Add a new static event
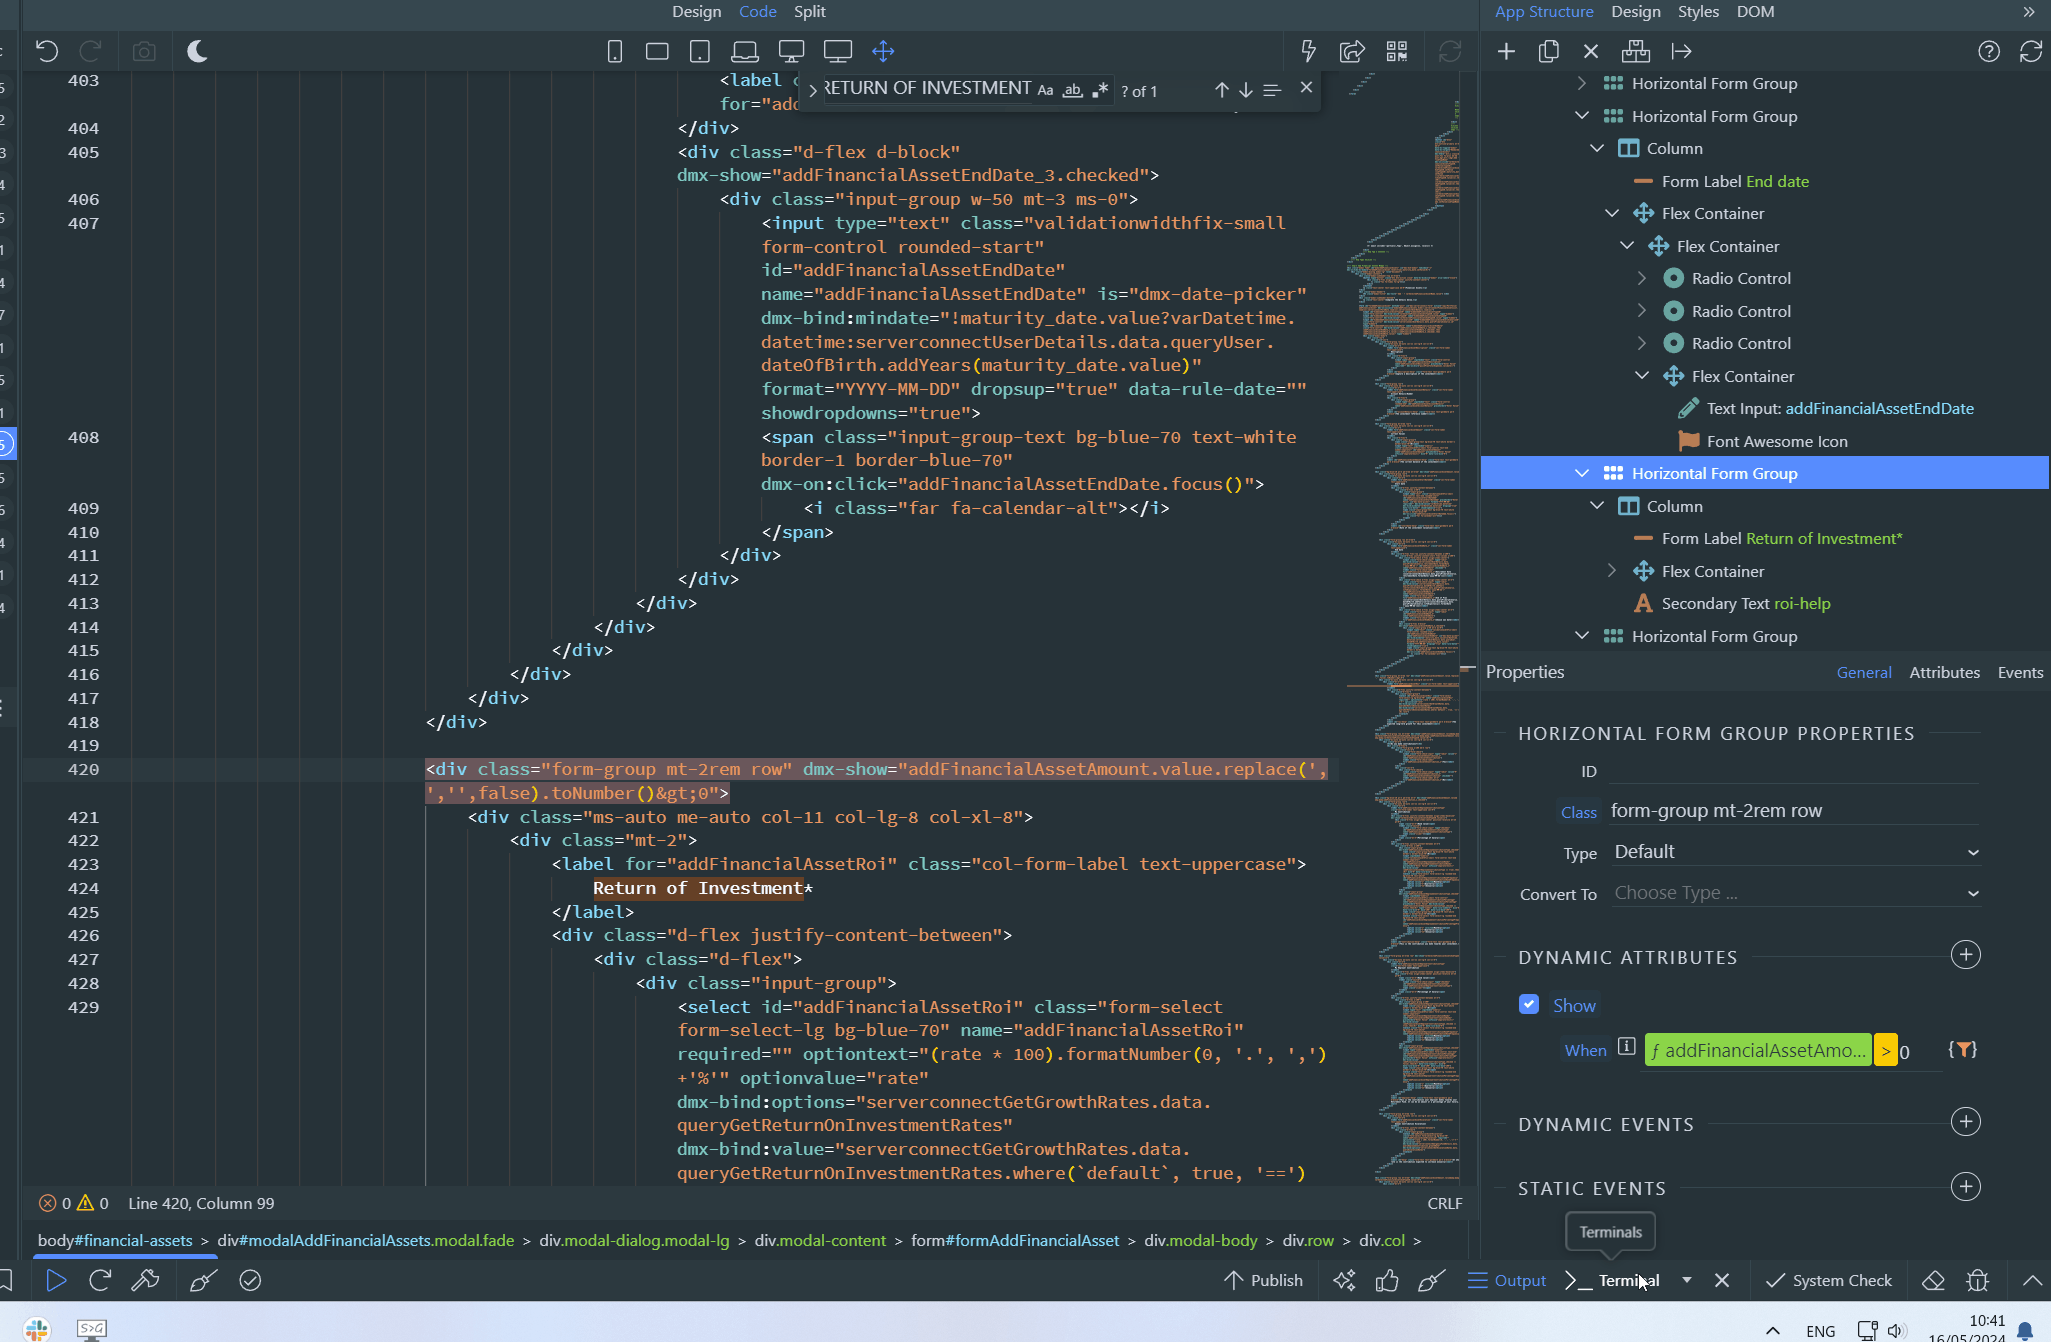2051x1342 pixels. point(1966,1187)
